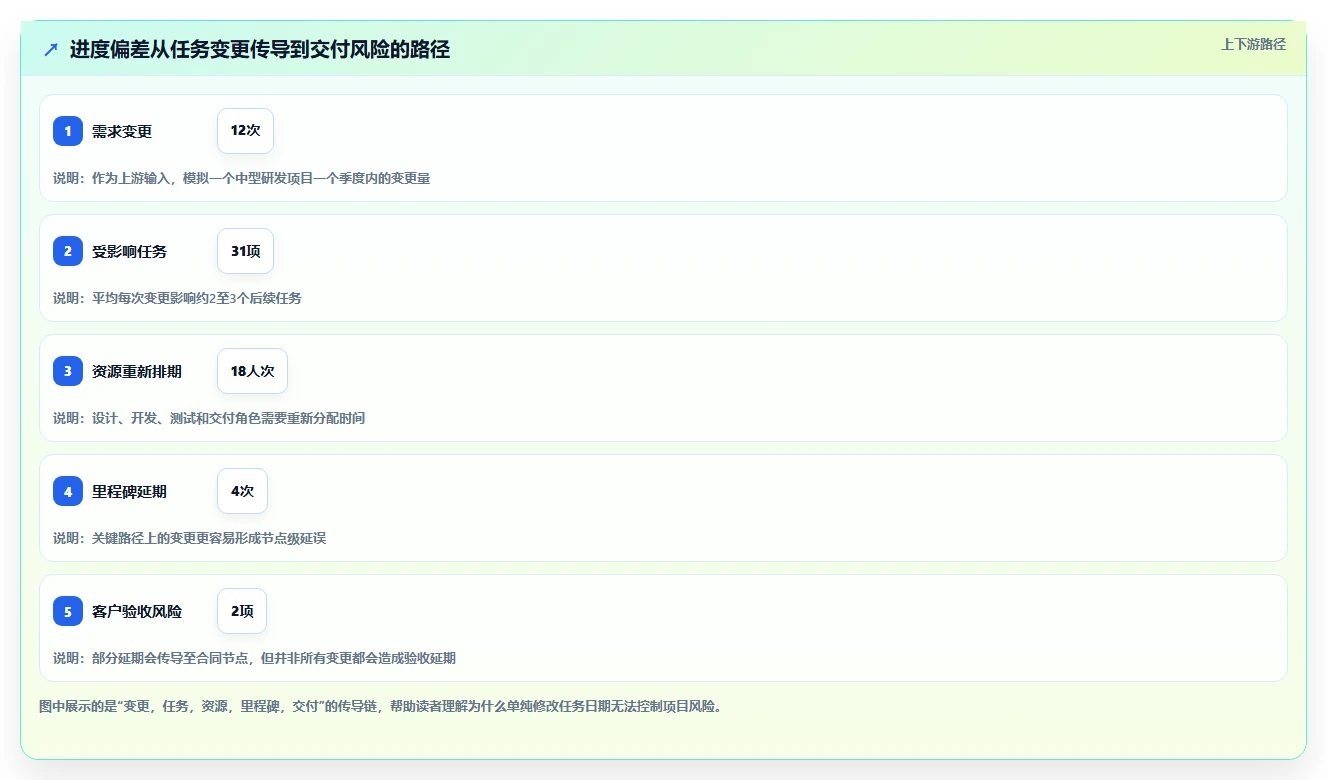Click the description starting 说明：部分延期会传导

pos(254,658)
